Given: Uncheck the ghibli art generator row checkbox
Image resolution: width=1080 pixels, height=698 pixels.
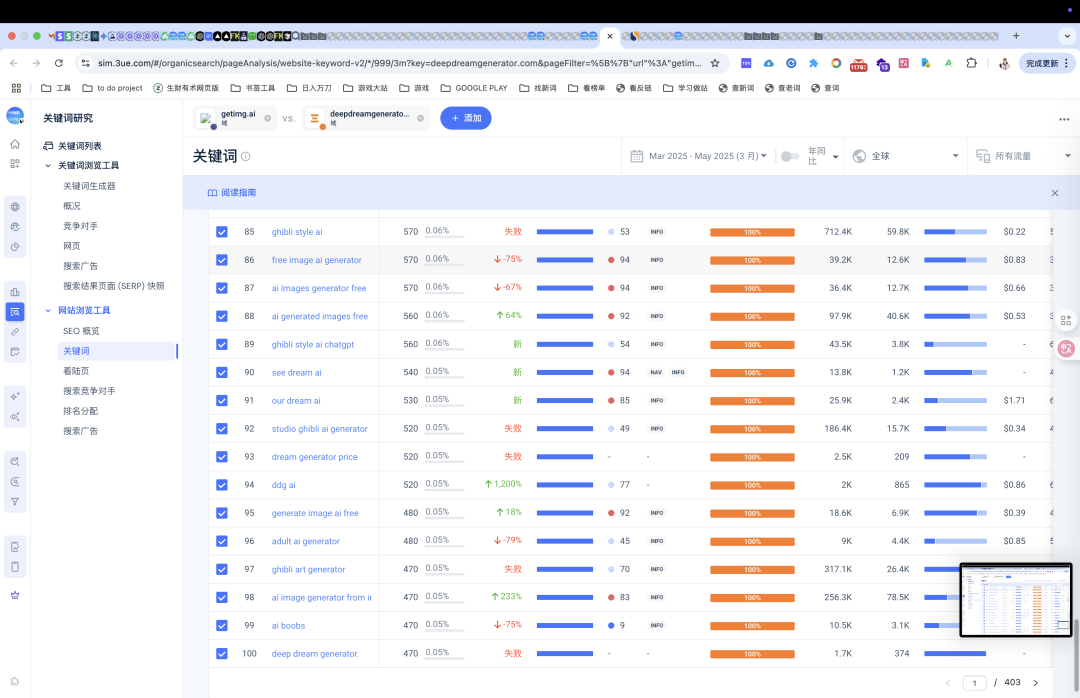Looking at the screenshot, I should pyautogui.click(x=222, y=570).
